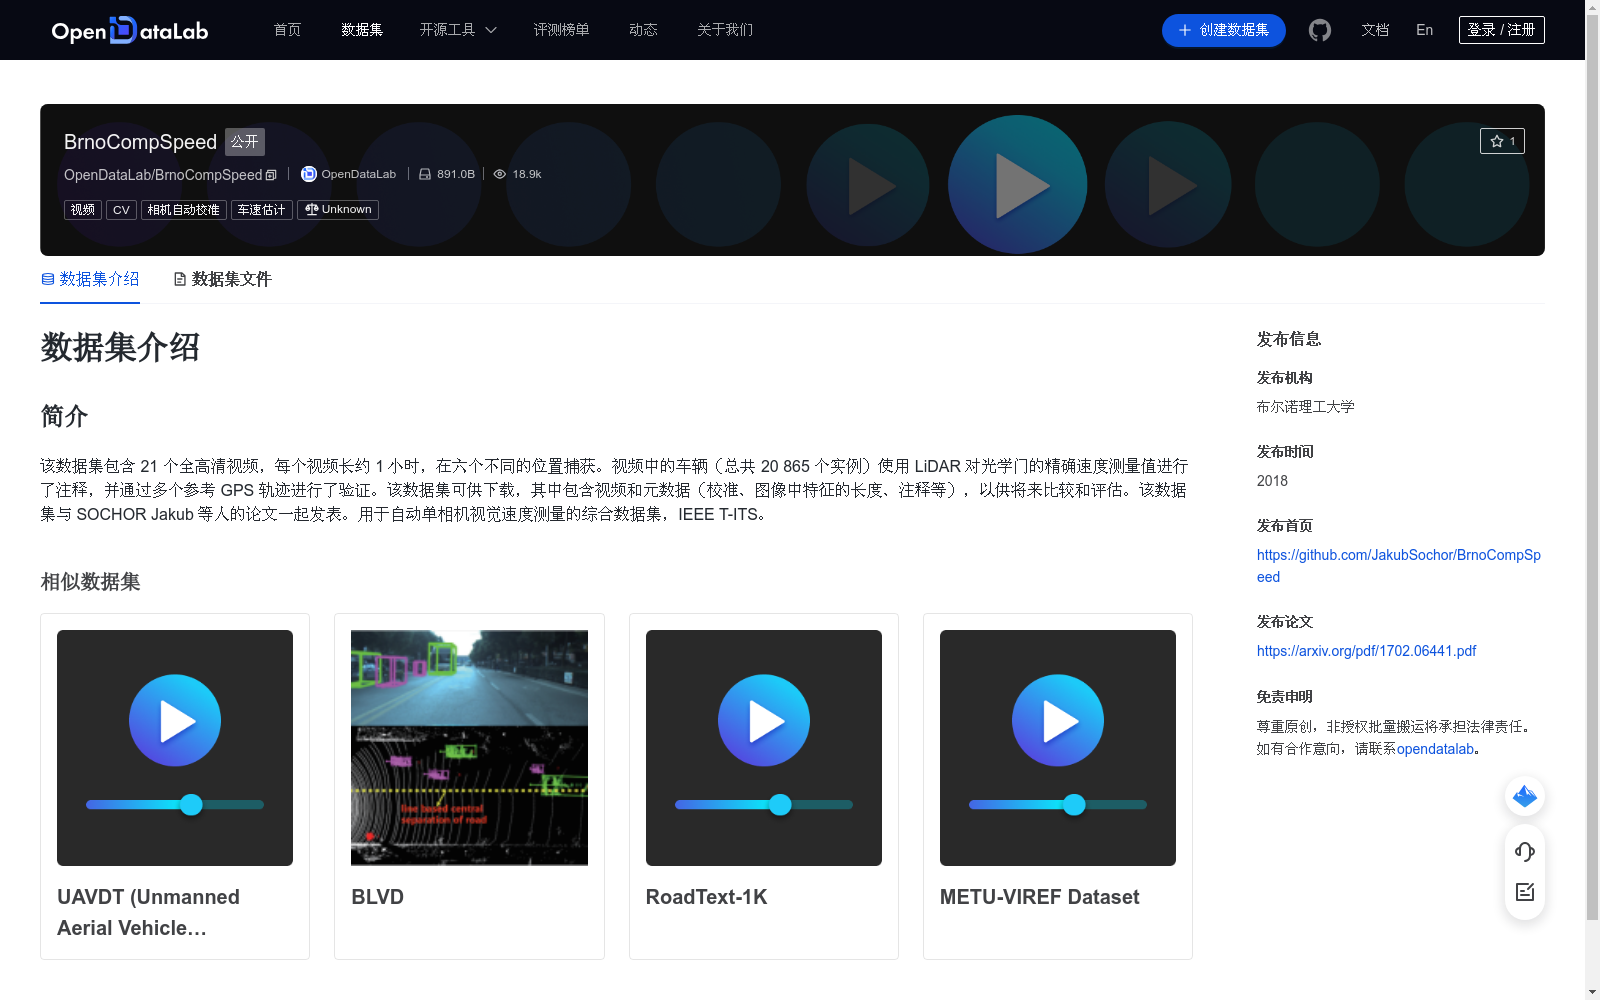Click the 车速估计 tag
1600x1000 pixels.
click(262, 210)
